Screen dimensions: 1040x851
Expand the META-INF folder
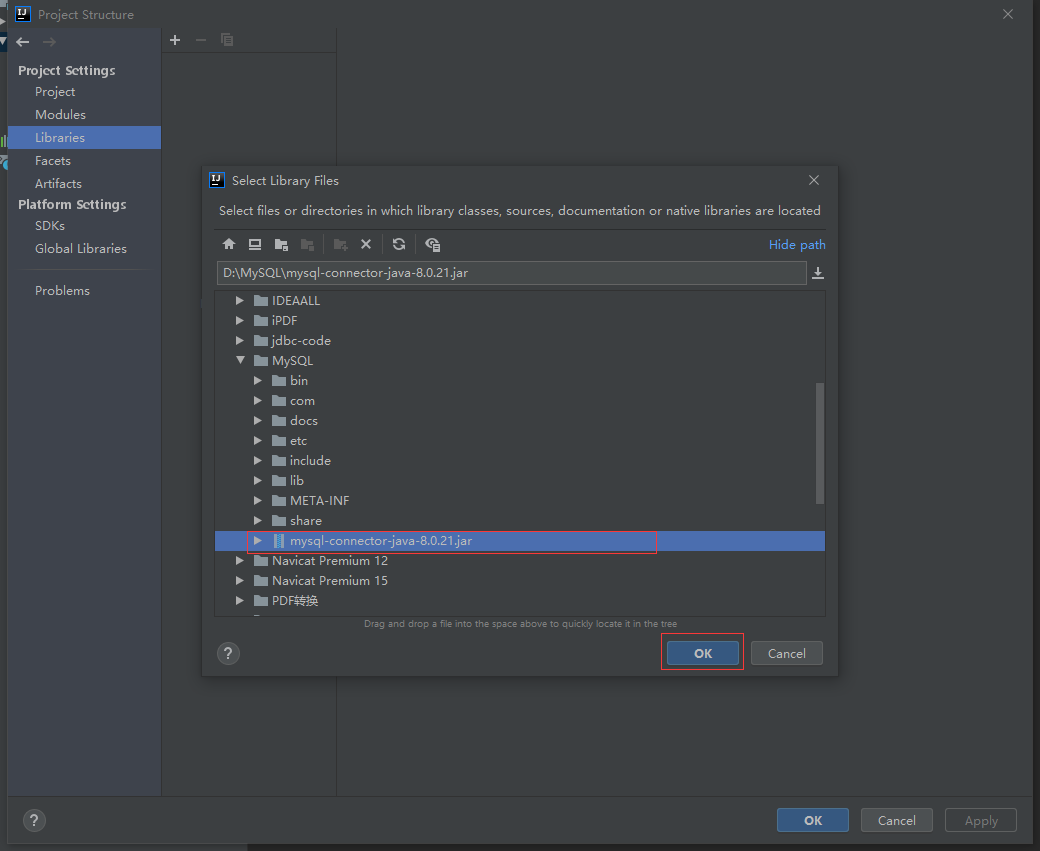click(x=257, y=500)
